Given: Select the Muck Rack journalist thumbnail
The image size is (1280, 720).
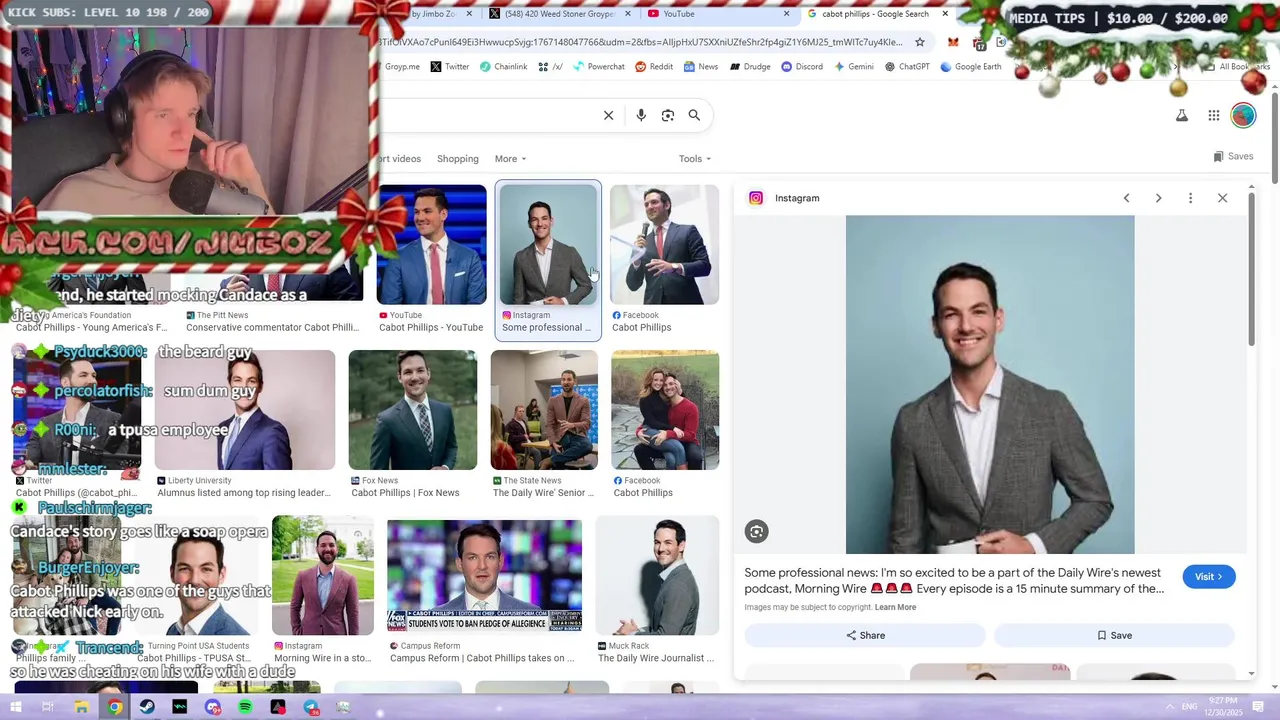Looking at the screenshot, I should (657, 575).
